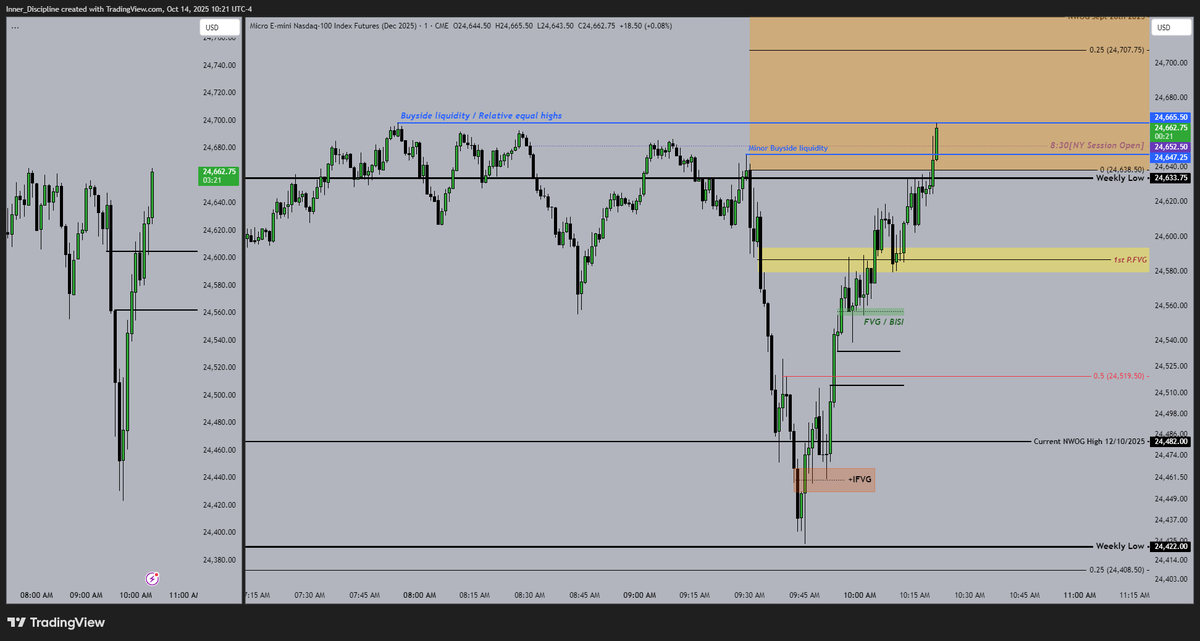Select the 1st P.FVG annotation text
The height and width of the screenshot is (641, 1200).
[1130, 260]
